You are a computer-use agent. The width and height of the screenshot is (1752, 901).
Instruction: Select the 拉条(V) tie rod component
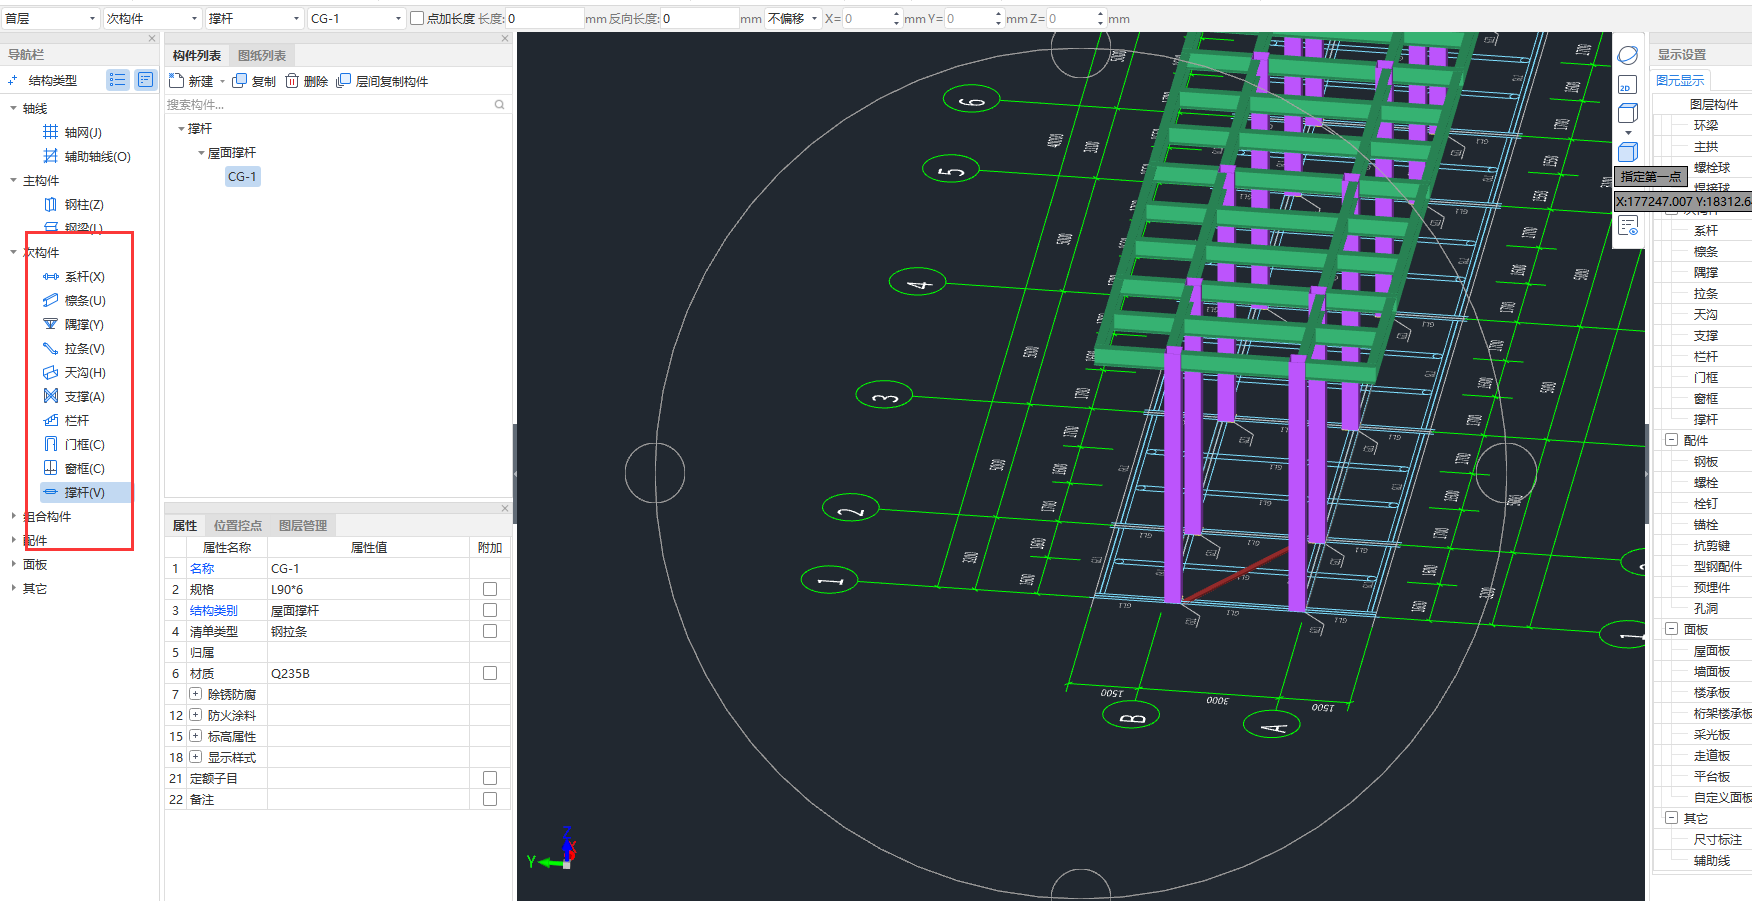73,348
